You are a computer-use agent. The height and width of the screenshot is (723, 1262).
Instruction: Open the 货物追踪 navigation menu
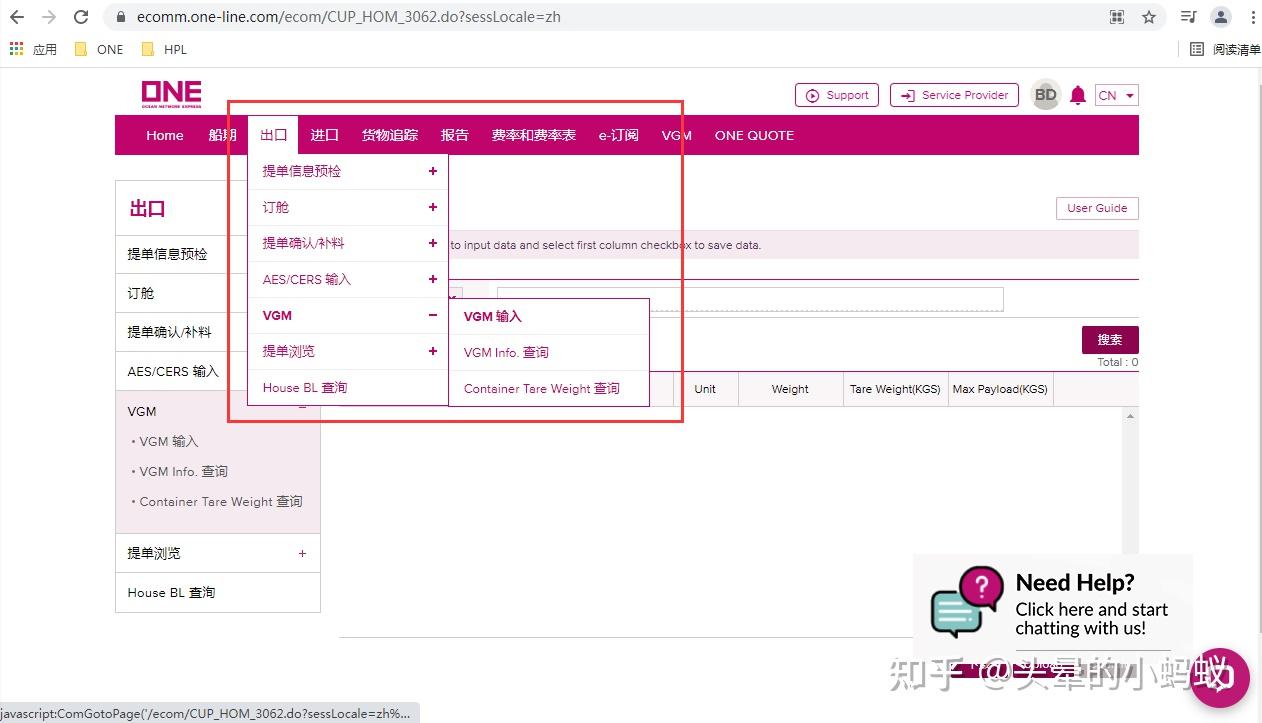tap(389, 135)
